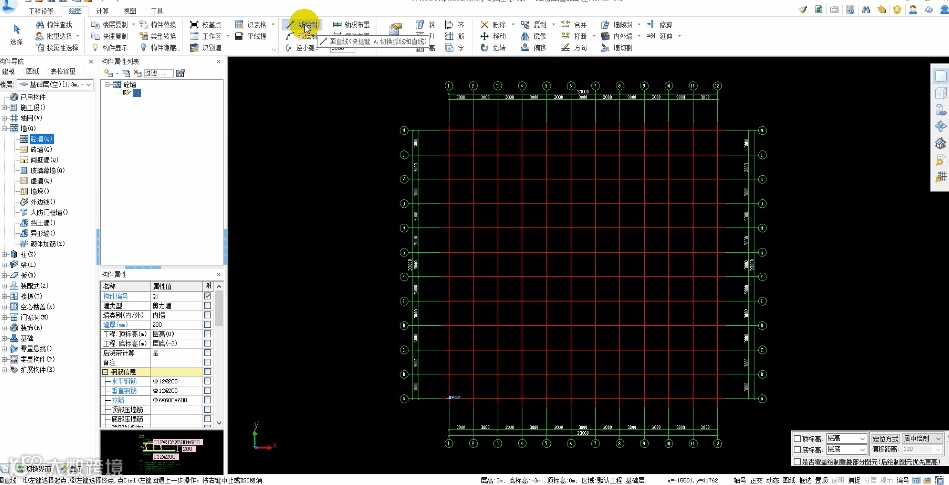This screenshot has width=949, height=485.
Task: Select the arrow 选择 tool in ribbon
Action: coord(16,33)
